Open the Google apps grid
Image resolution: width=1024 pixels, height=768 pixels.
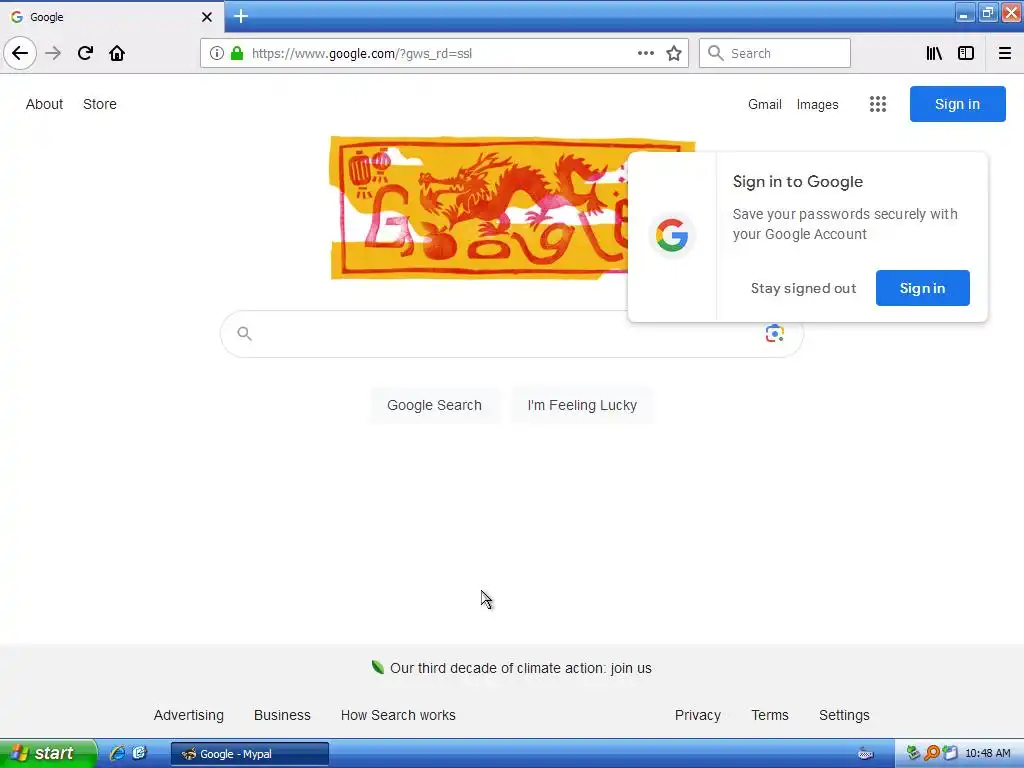(878, 104)
